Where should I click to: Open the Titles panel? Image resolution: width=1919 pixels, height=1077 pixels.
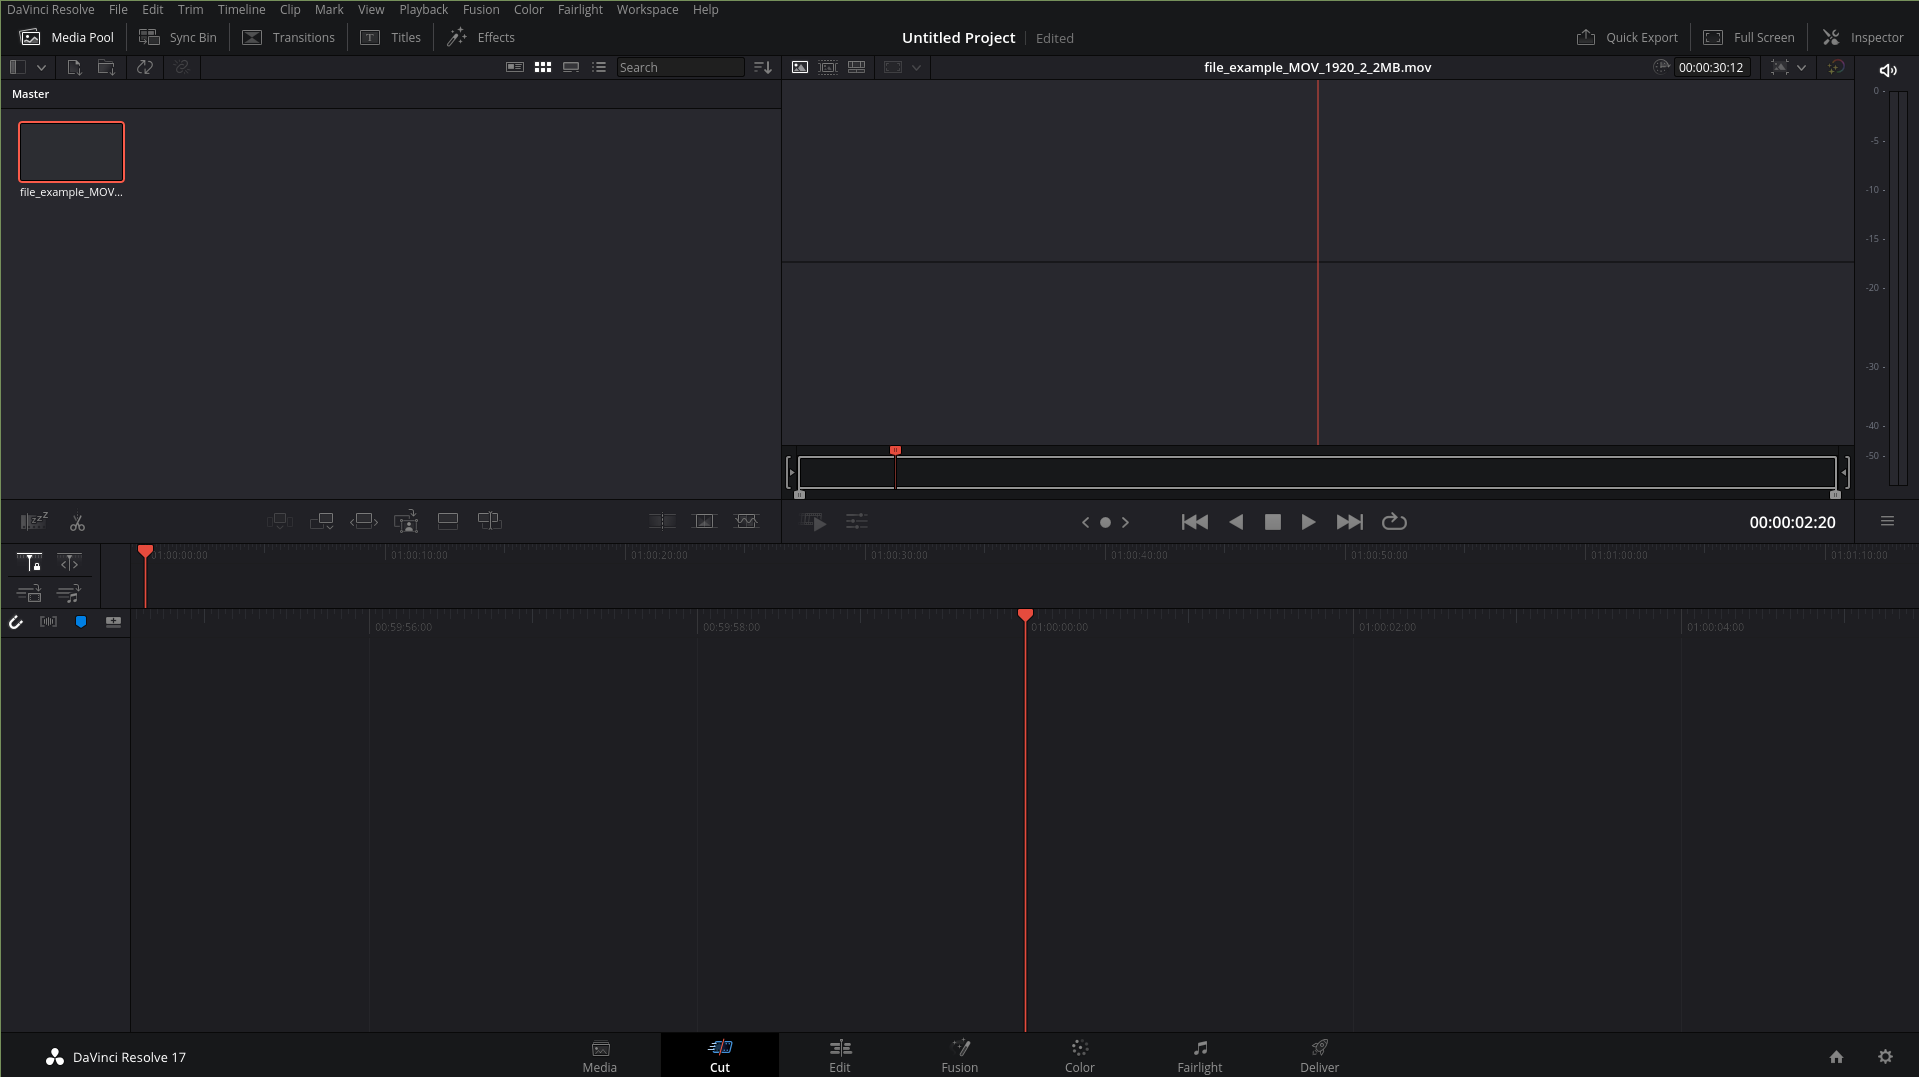[391, 37]
